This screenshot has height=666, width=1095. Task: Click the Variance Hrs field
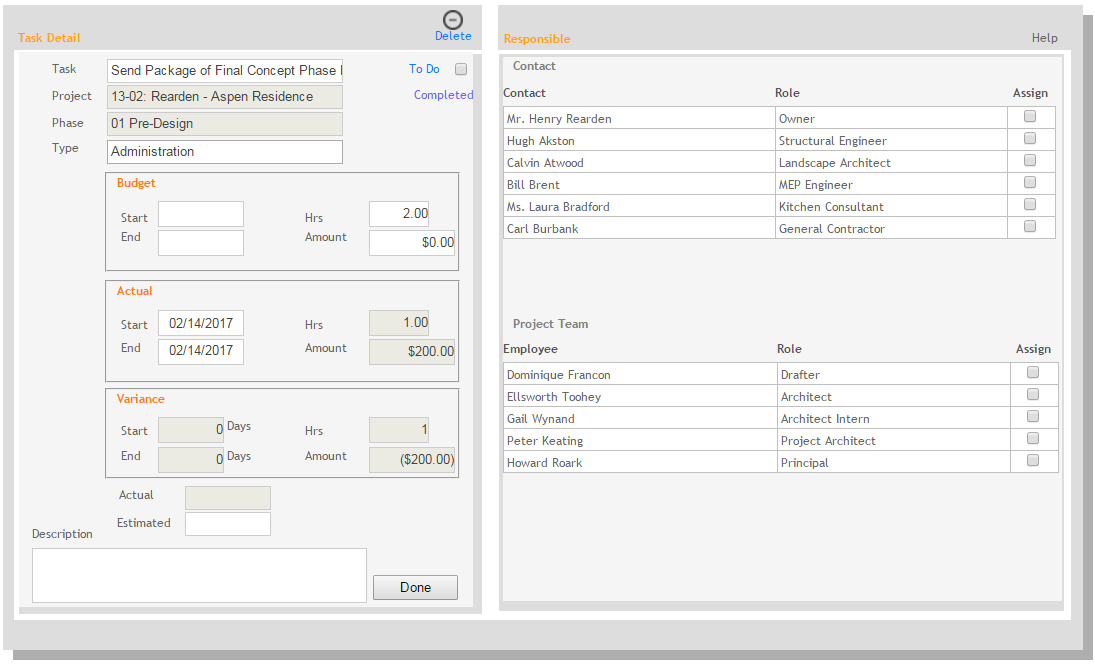[399, 430]
